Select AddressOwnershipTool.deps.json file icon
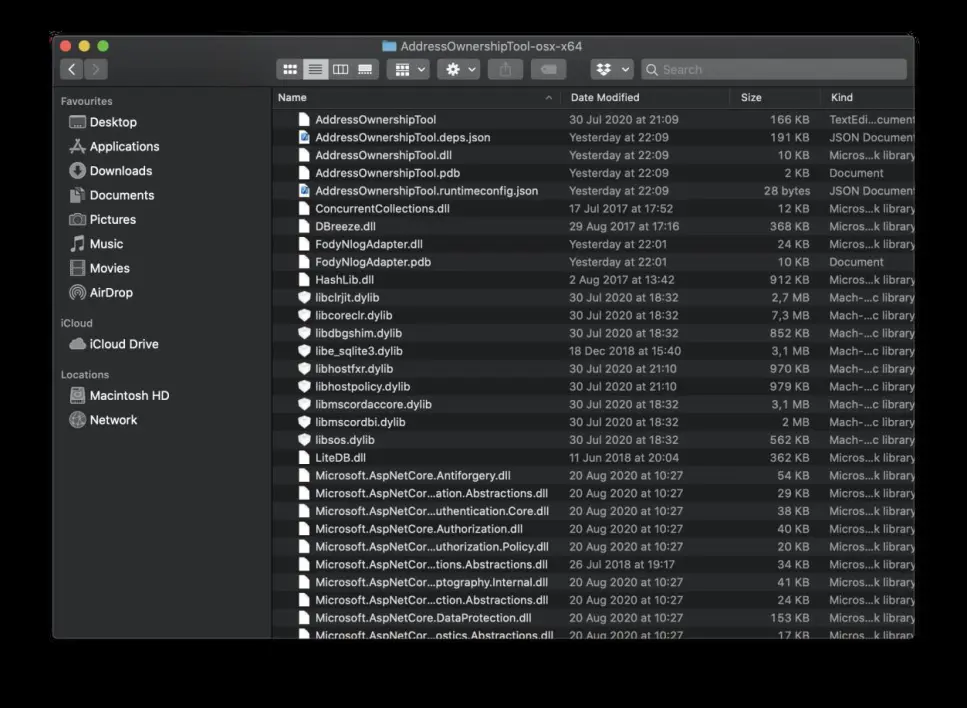This screenshot has height=708, width=967. (304, 138)
